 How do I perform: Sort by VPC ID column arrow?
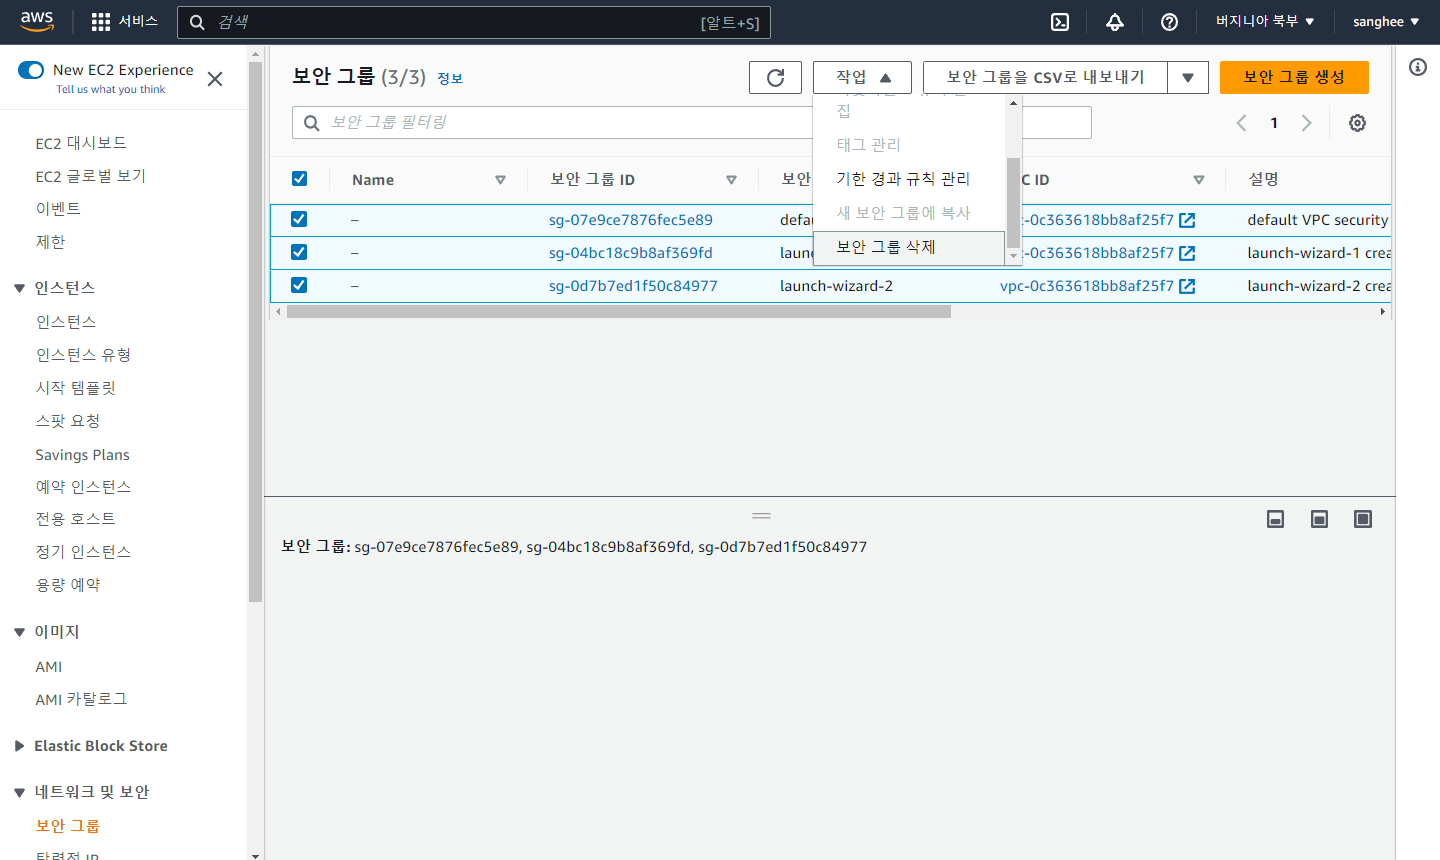(x=1198, y=180)
